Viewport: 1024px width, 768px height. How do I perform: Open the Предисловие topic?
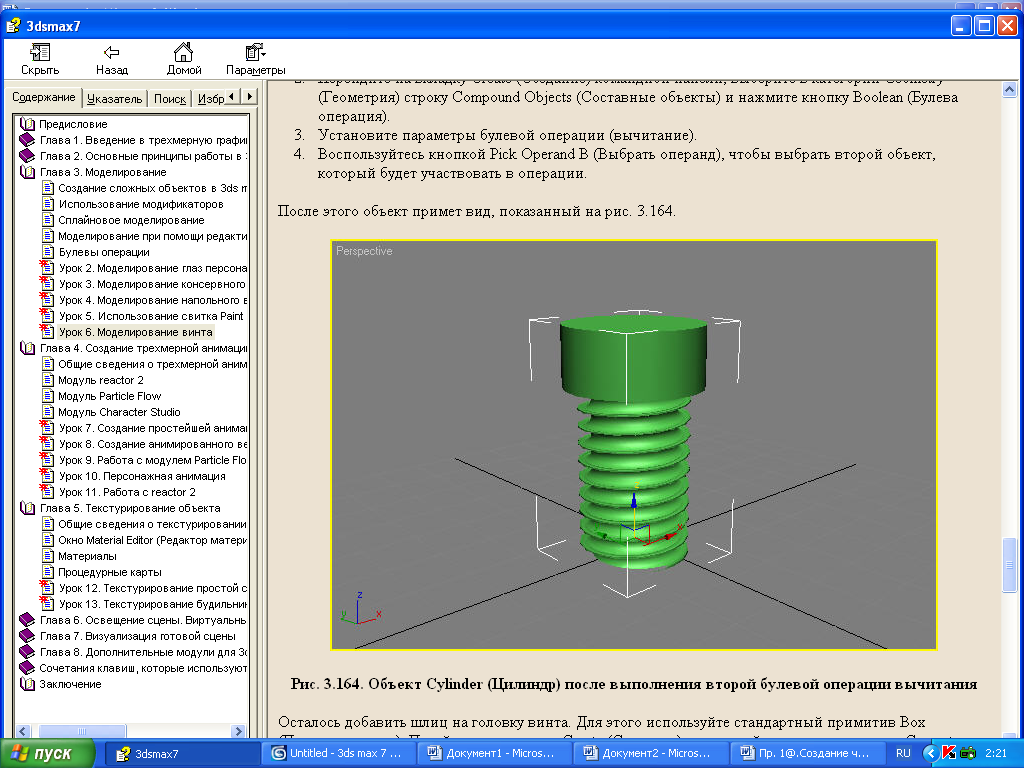pyautogui.click(x=73, y=124)
